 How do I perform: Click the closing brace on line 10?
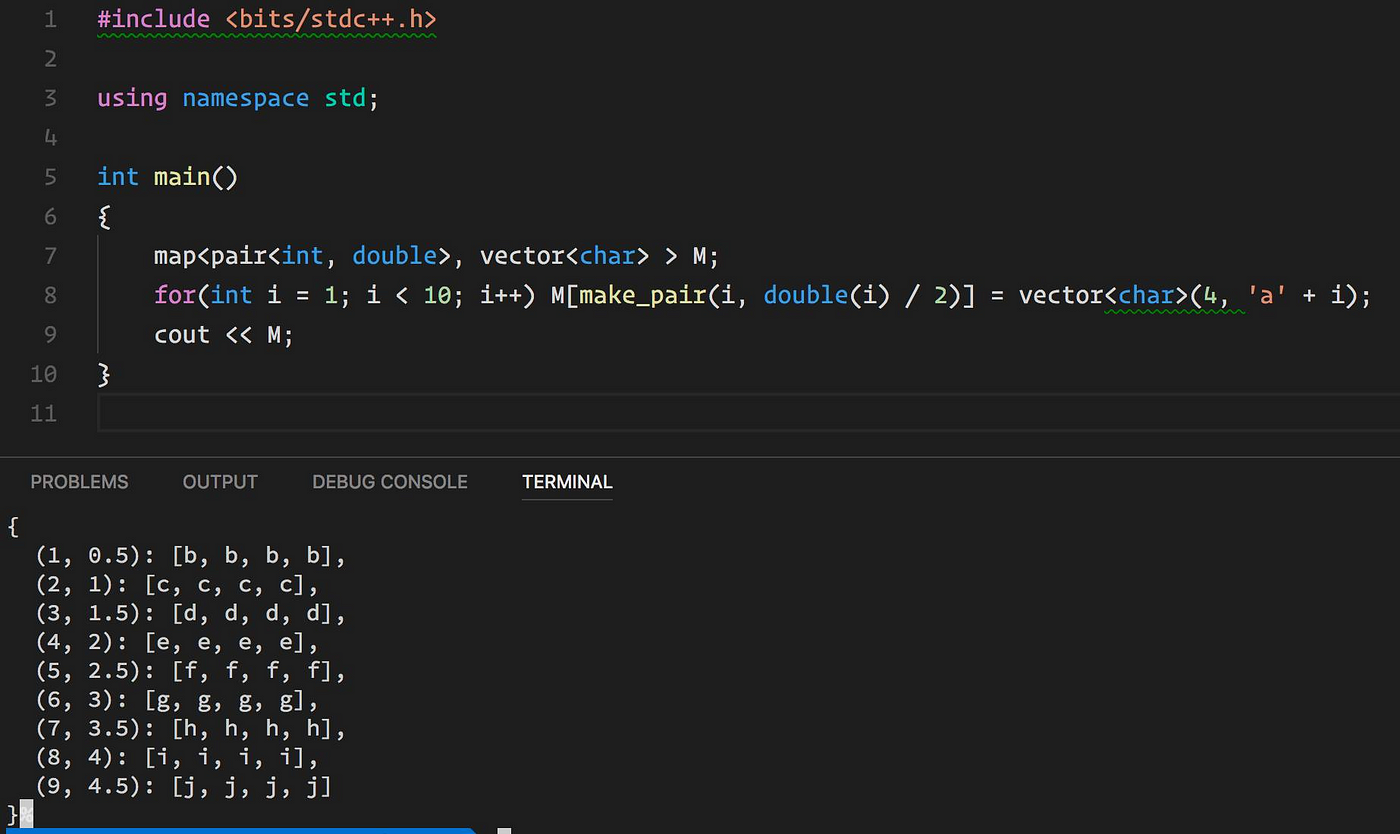click(x=104, y=374)
